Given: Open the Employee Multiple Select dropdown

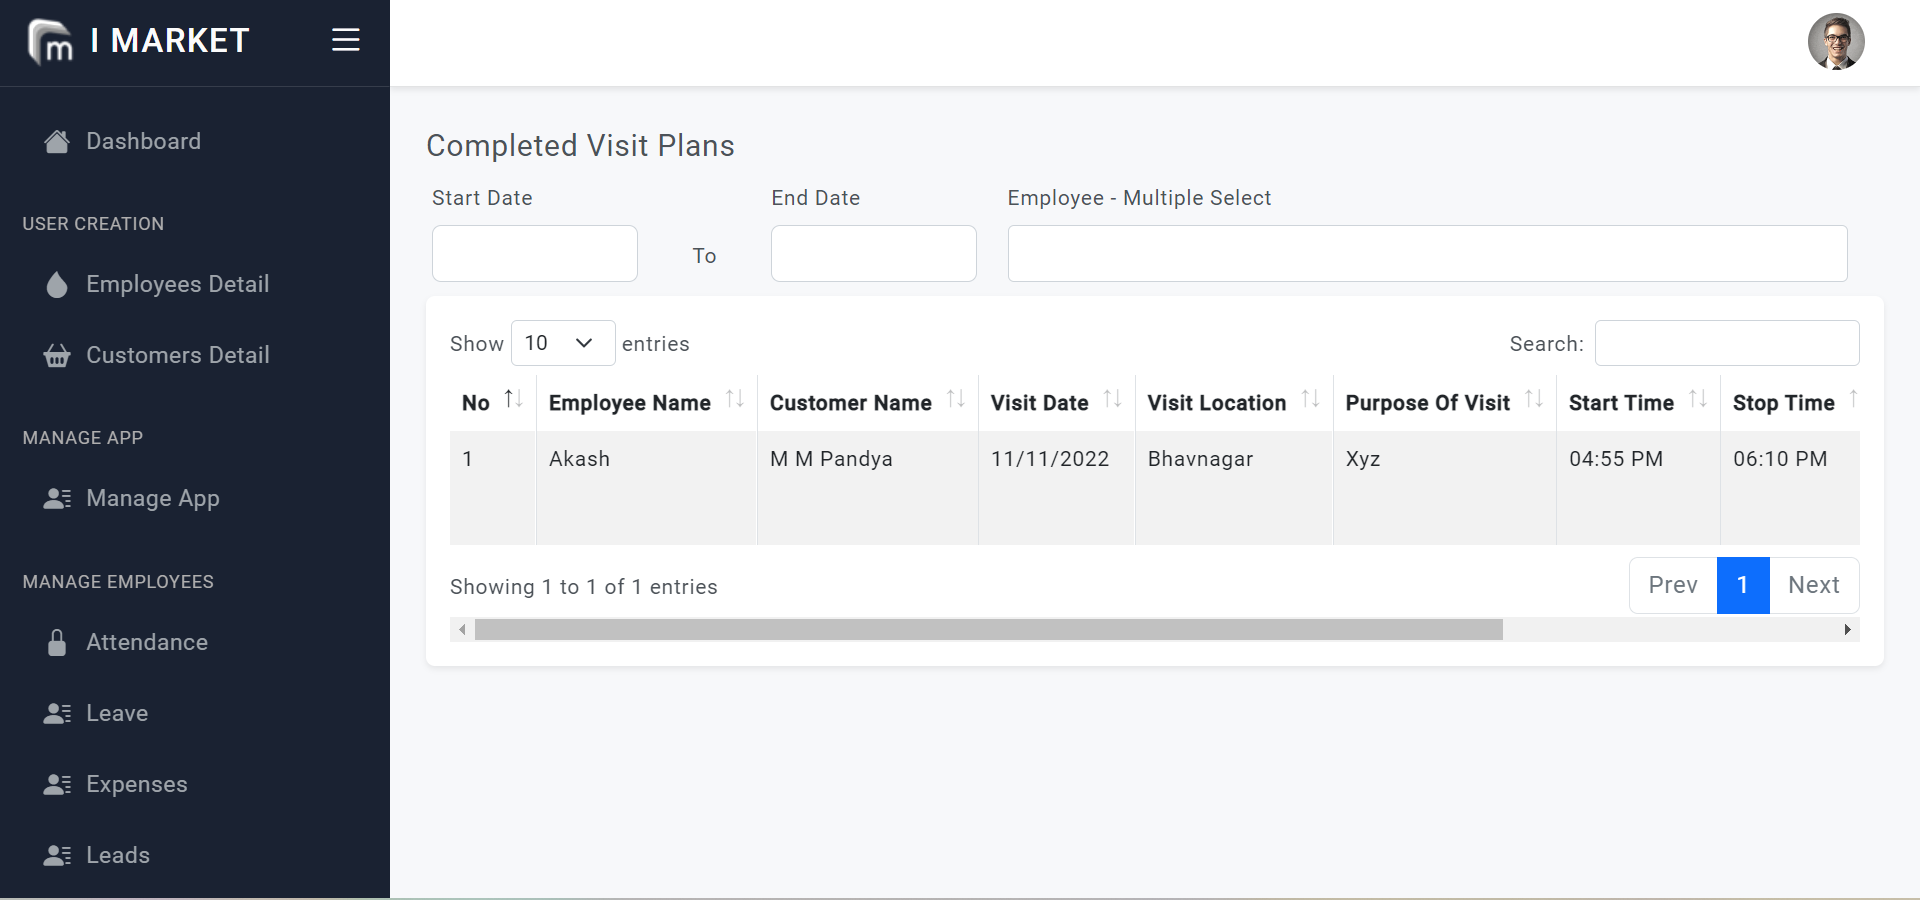Looking at the screenshot, I should point(1427,254).
